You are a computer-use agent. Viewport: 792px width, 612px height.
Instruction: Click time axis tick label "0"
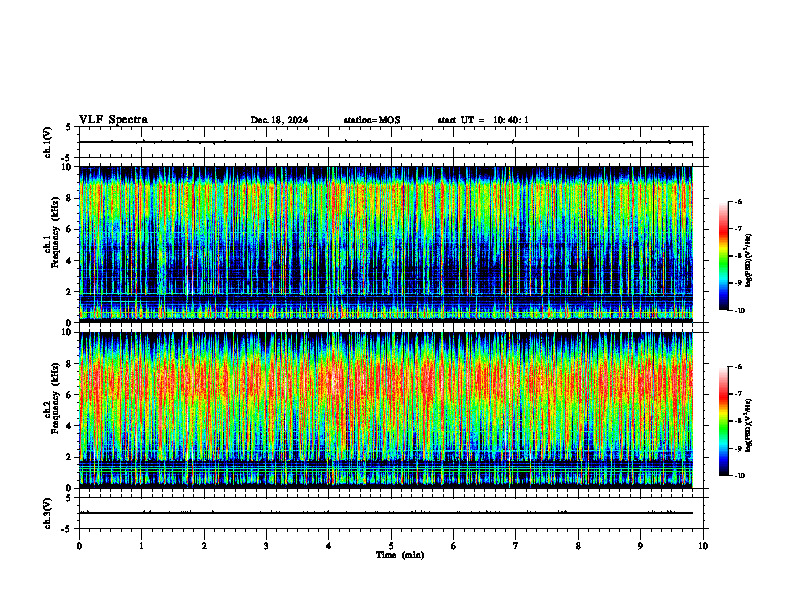tap(79, 546)
